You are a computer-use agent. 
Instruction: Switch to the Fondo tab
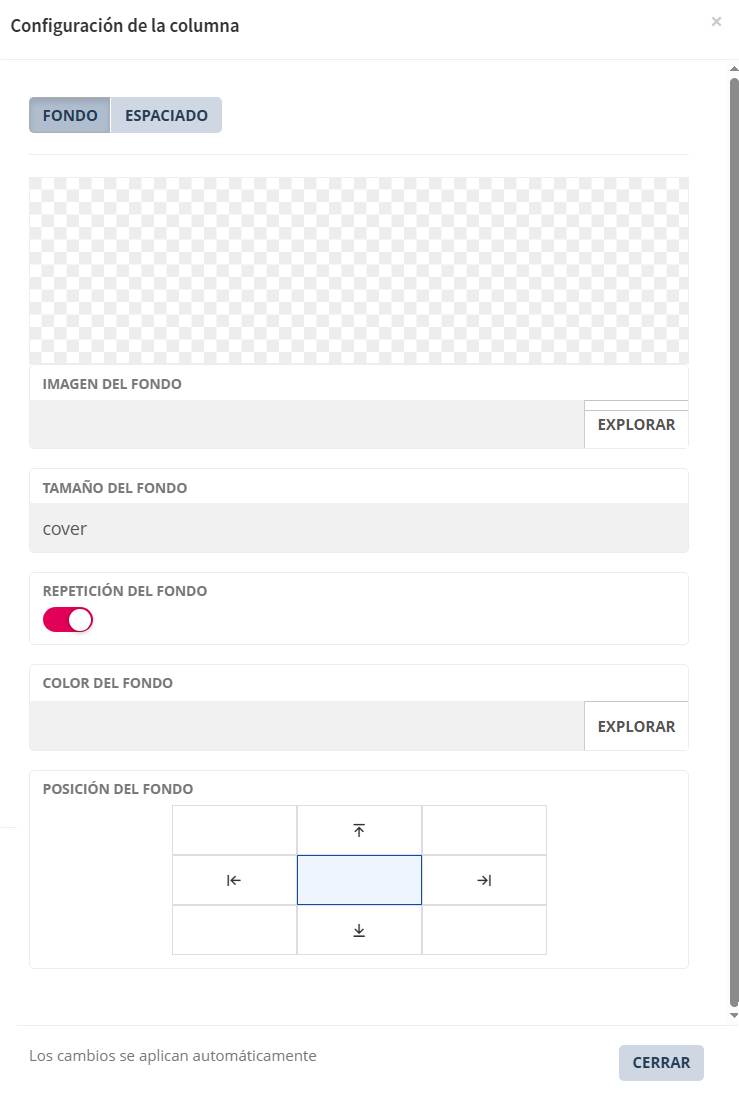click(70, 115)
